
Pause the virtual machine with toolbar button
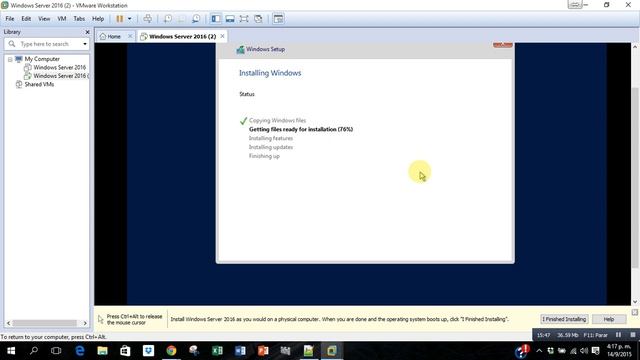click(120, 19)
